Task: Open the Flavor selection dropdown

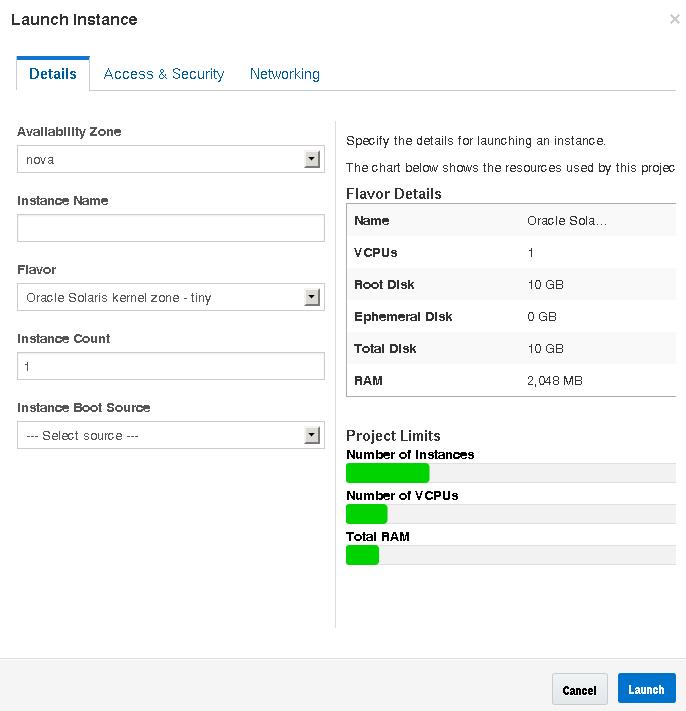Action: coord(170,297)
